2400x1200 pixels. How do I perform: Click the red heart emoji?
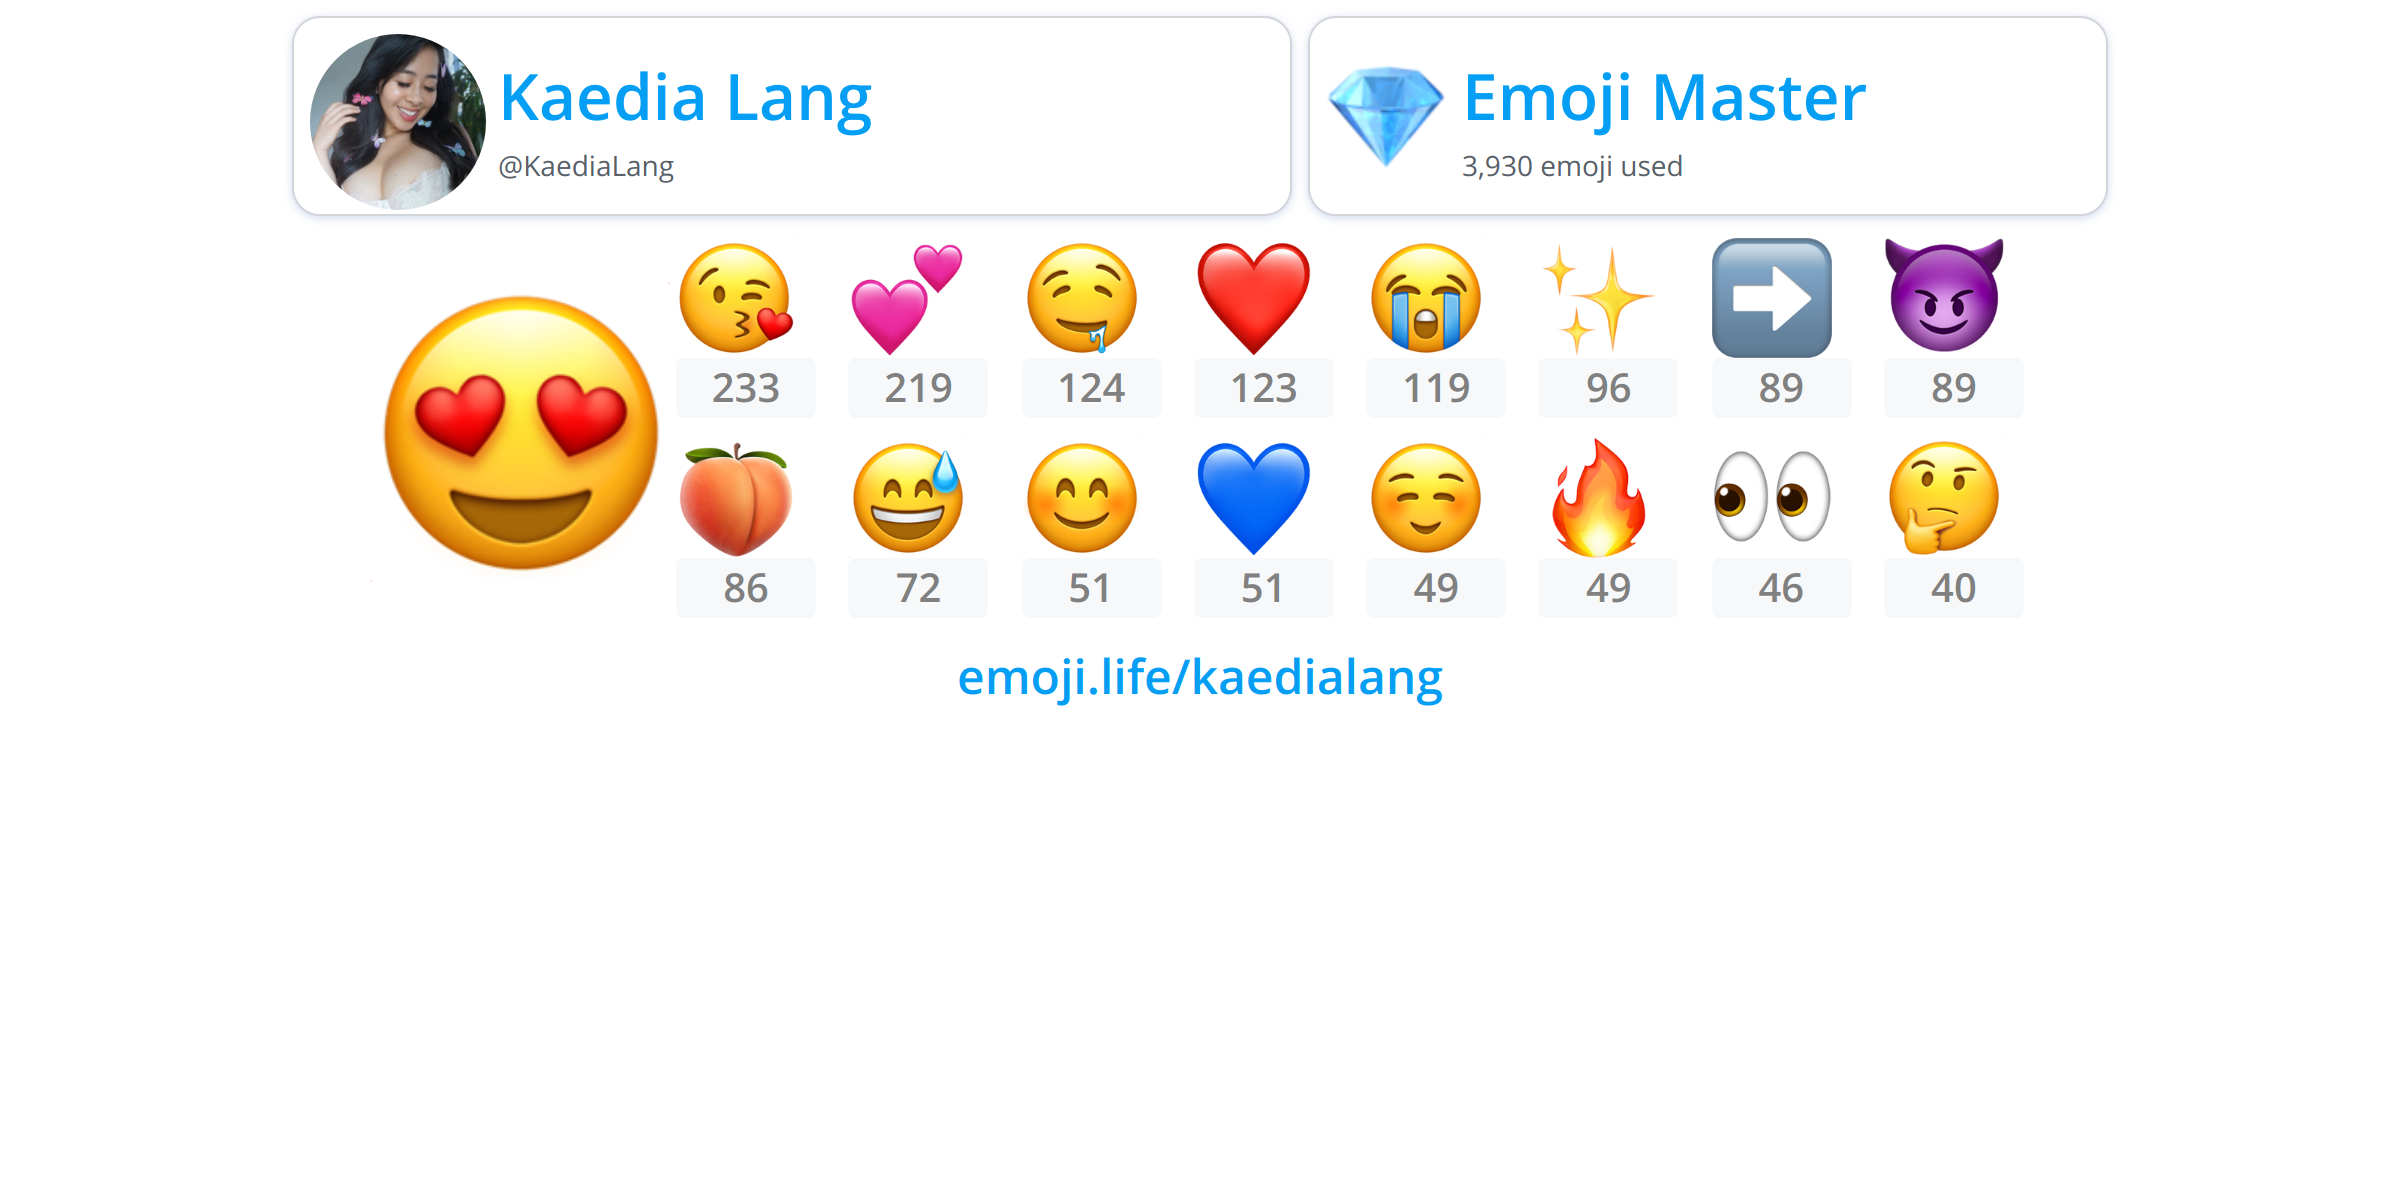click(x=1254, y=298)
